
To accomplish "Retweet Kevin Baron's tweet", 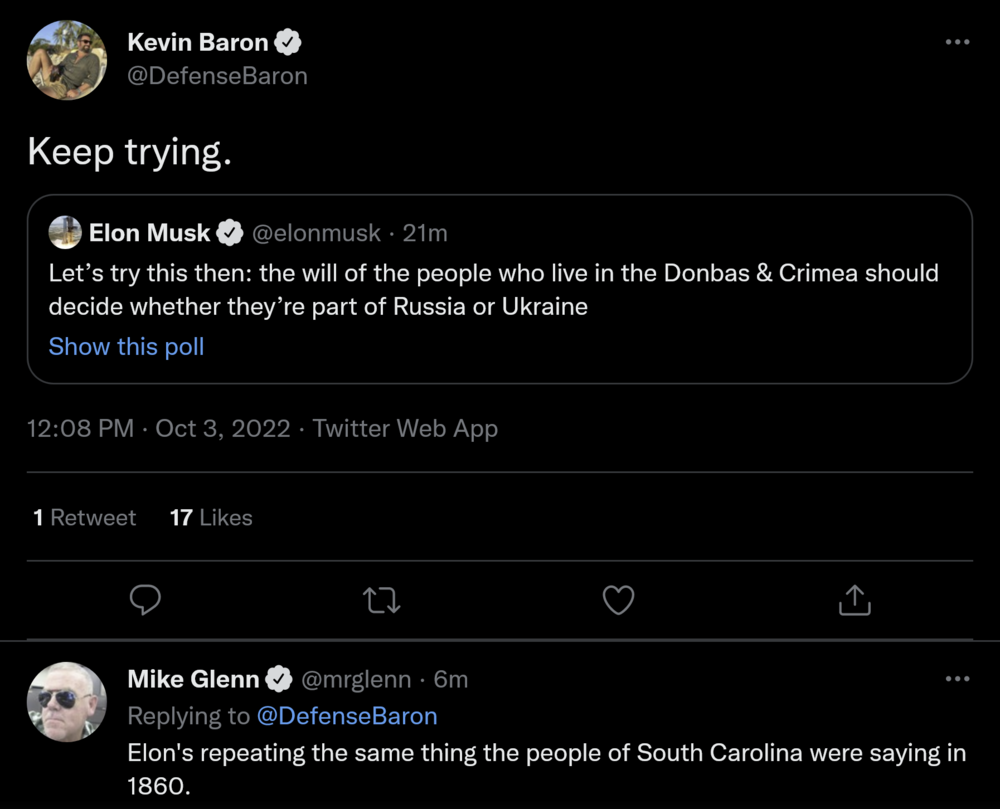I will [x=380, y=600].
